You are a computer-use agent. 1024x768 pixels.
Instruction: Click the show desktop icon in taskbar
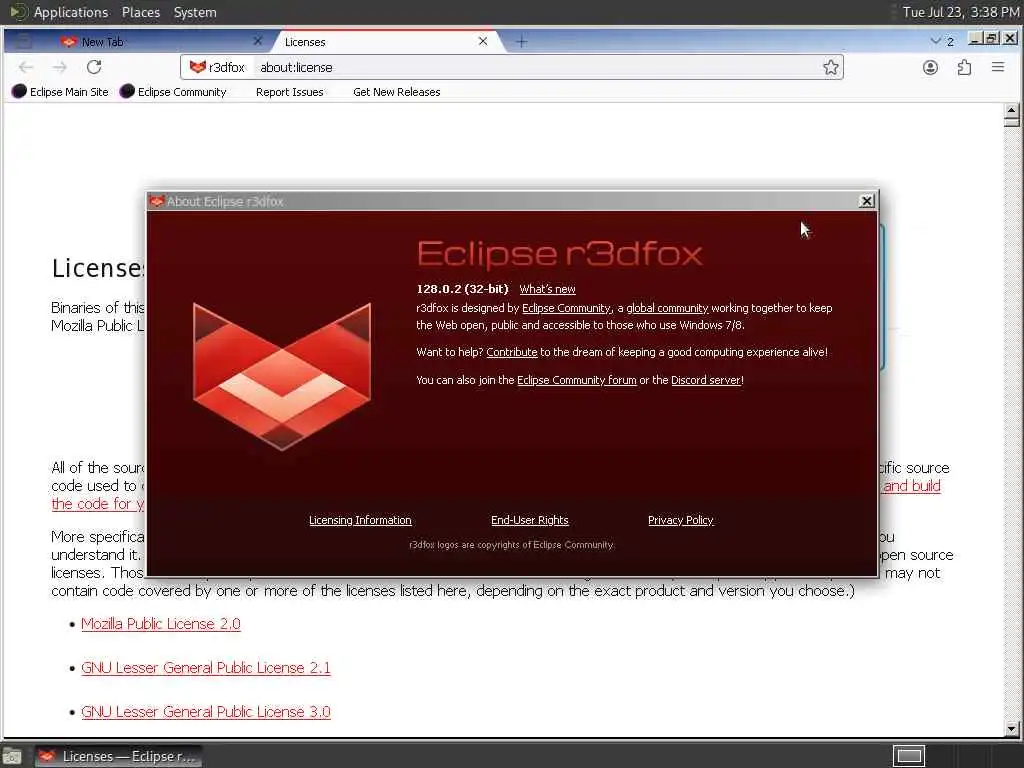[x=12, y=757]
